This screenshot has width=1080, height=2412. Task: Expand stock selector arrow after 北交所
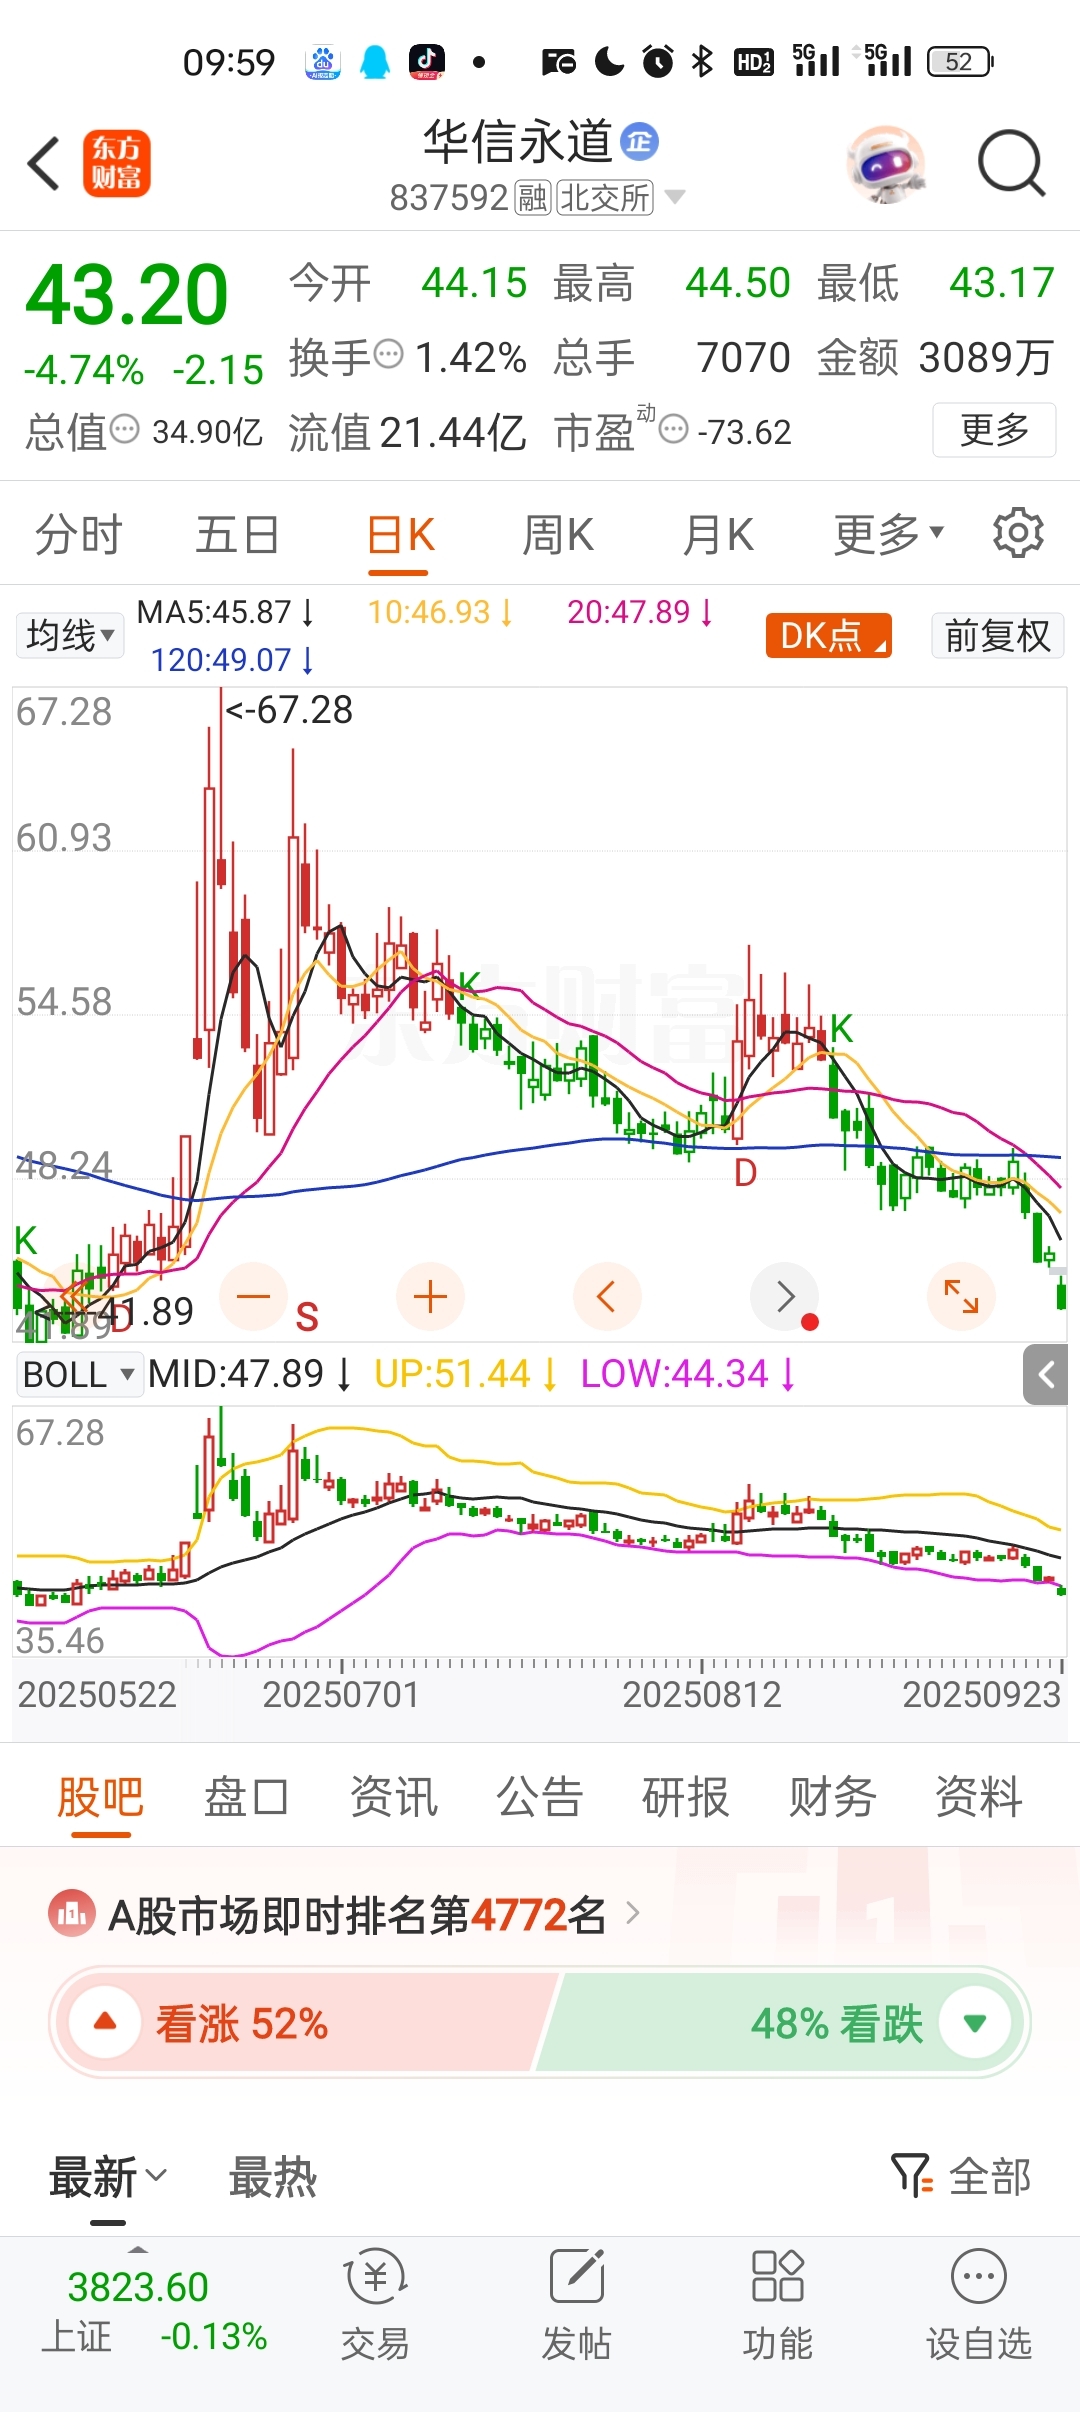point(675,197)
